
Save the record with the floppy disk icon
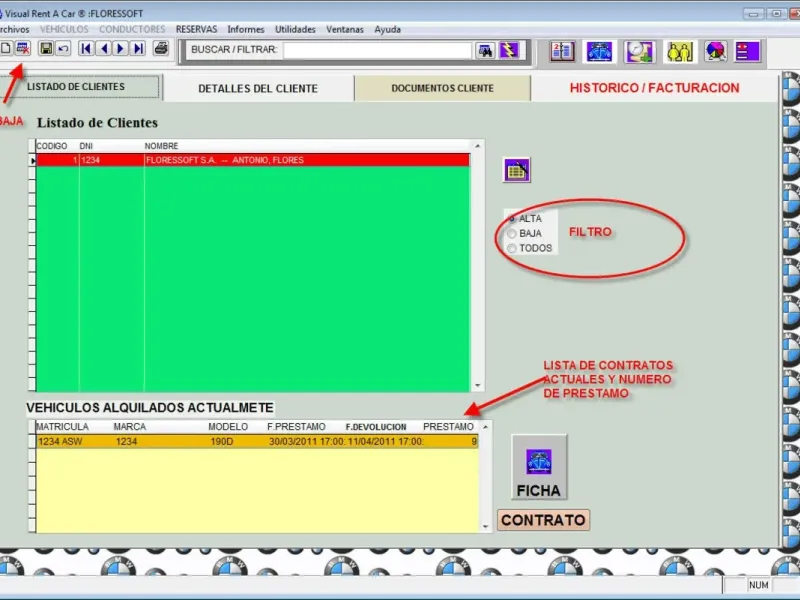pos(46,49)
